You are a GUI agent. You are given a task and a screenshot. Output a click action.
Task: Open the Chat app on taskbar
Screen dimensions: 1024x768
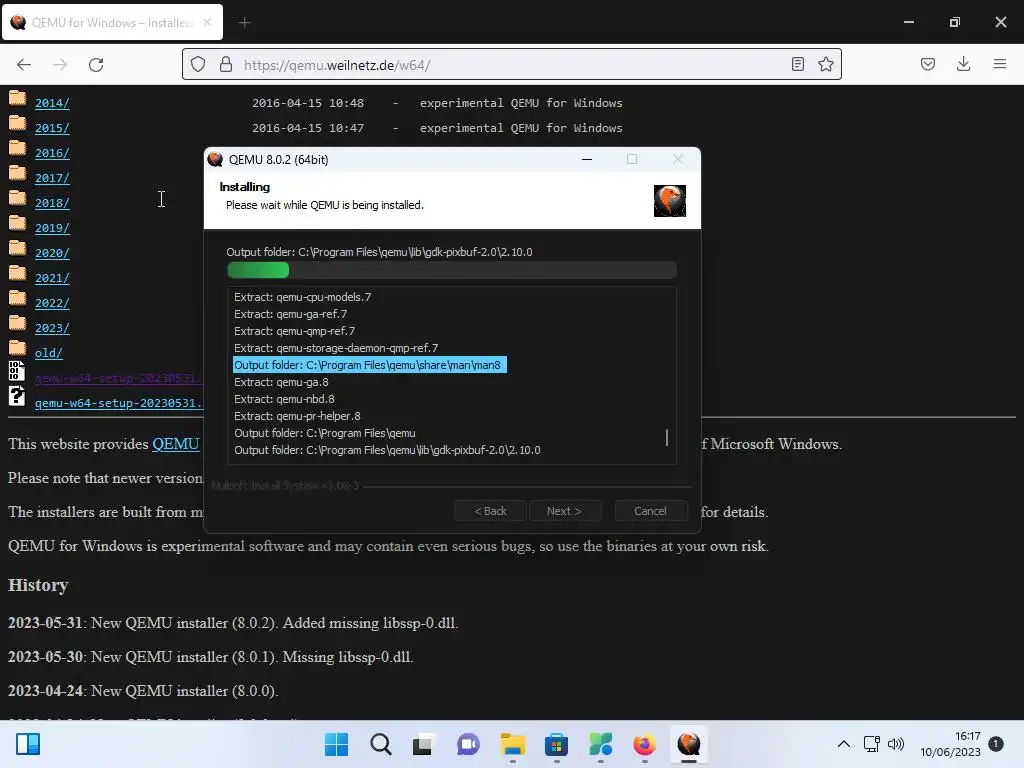468,744
